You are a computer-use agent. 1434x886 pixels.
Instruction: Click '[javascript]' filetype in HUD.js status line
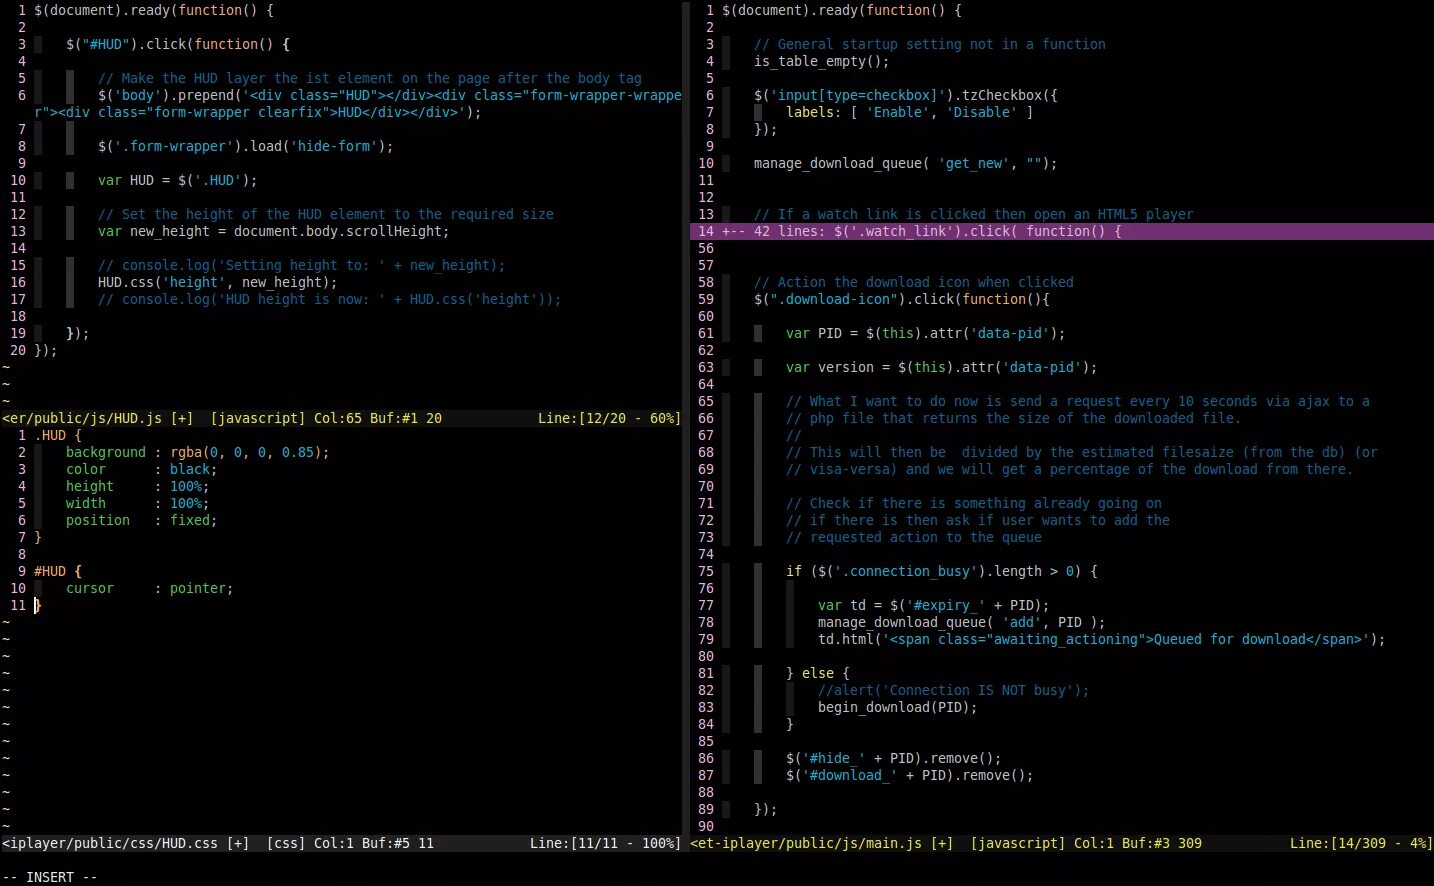tap(258, 418)
